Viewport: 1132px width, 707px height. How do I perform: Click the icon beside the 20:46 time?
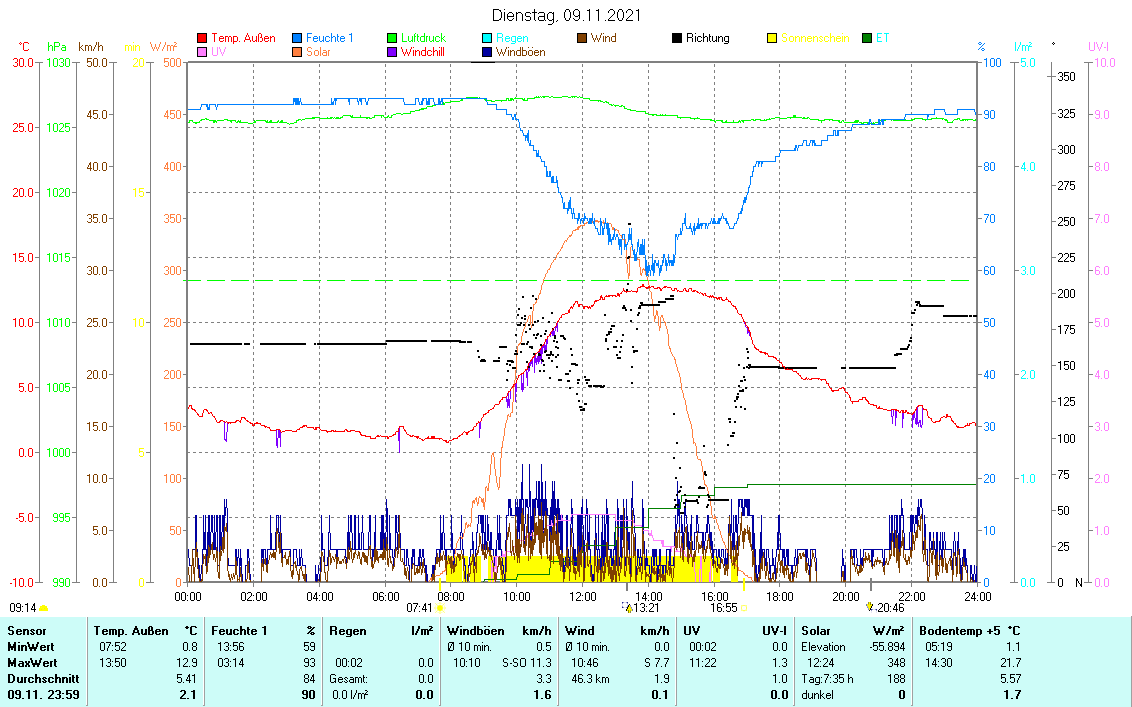(870, 607)
